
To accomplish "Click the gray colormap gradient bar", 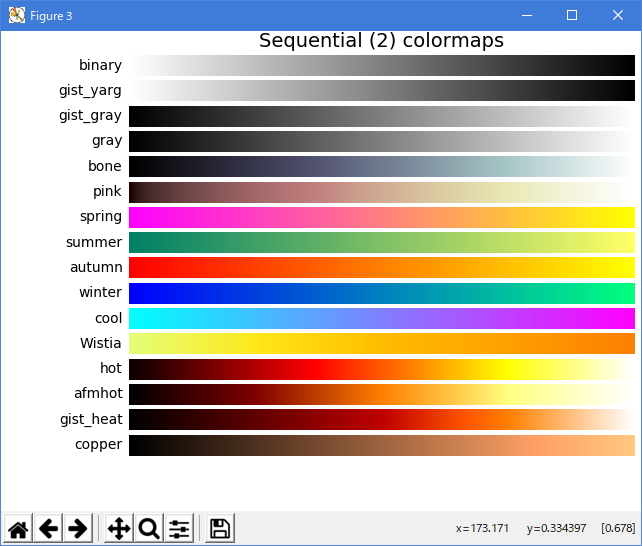I will click(x=382, y=141).
